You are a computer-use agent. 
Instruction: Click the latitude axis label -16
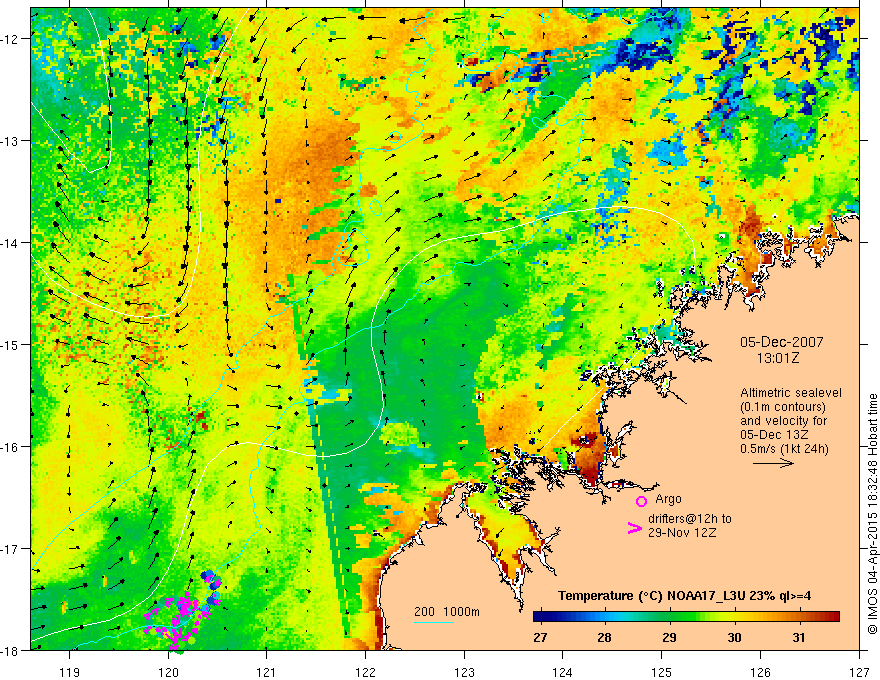[10, 447]
